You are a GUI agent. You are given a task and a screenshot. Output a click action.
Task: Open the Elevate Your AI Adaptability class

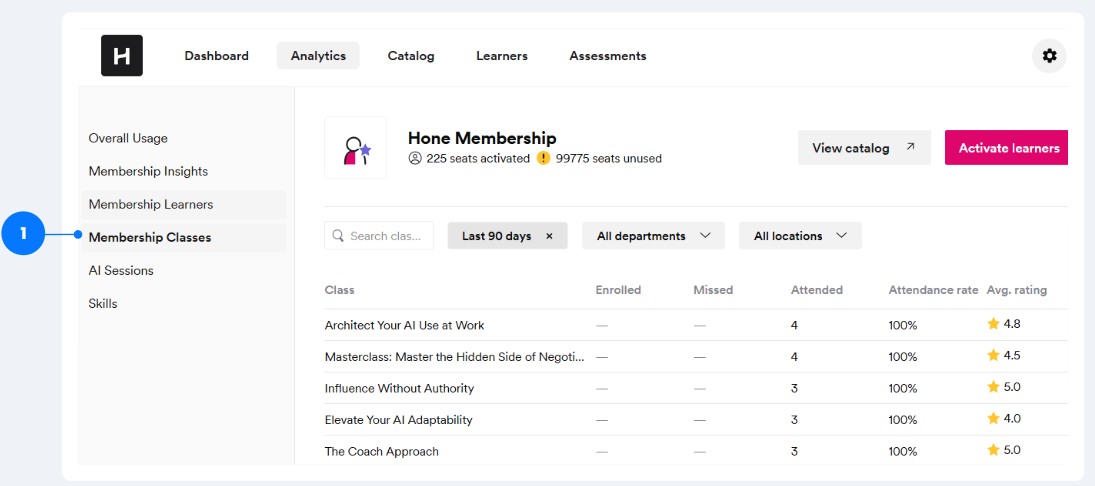click(399, 420)
